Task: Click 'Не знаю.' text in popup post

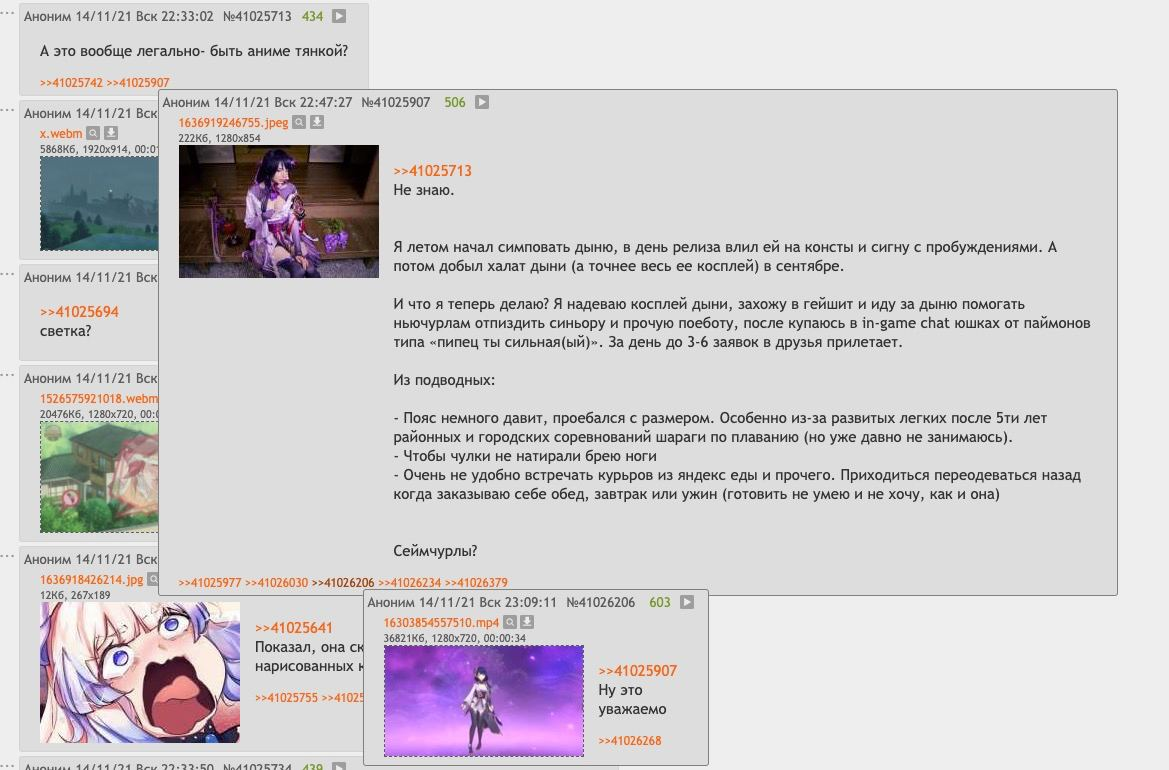Action: coord(423,190)
